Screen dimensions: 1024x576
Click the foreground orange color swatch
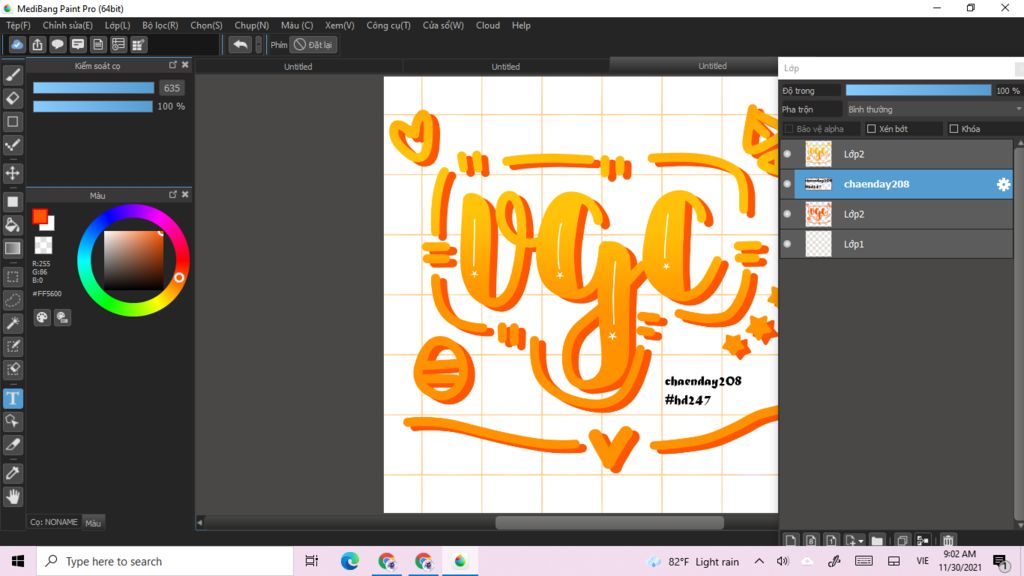point(40,216)
